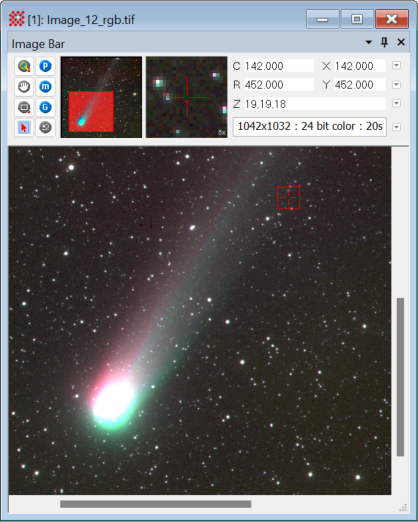Click the blue P button
The image size is (418, 522).
45,66
